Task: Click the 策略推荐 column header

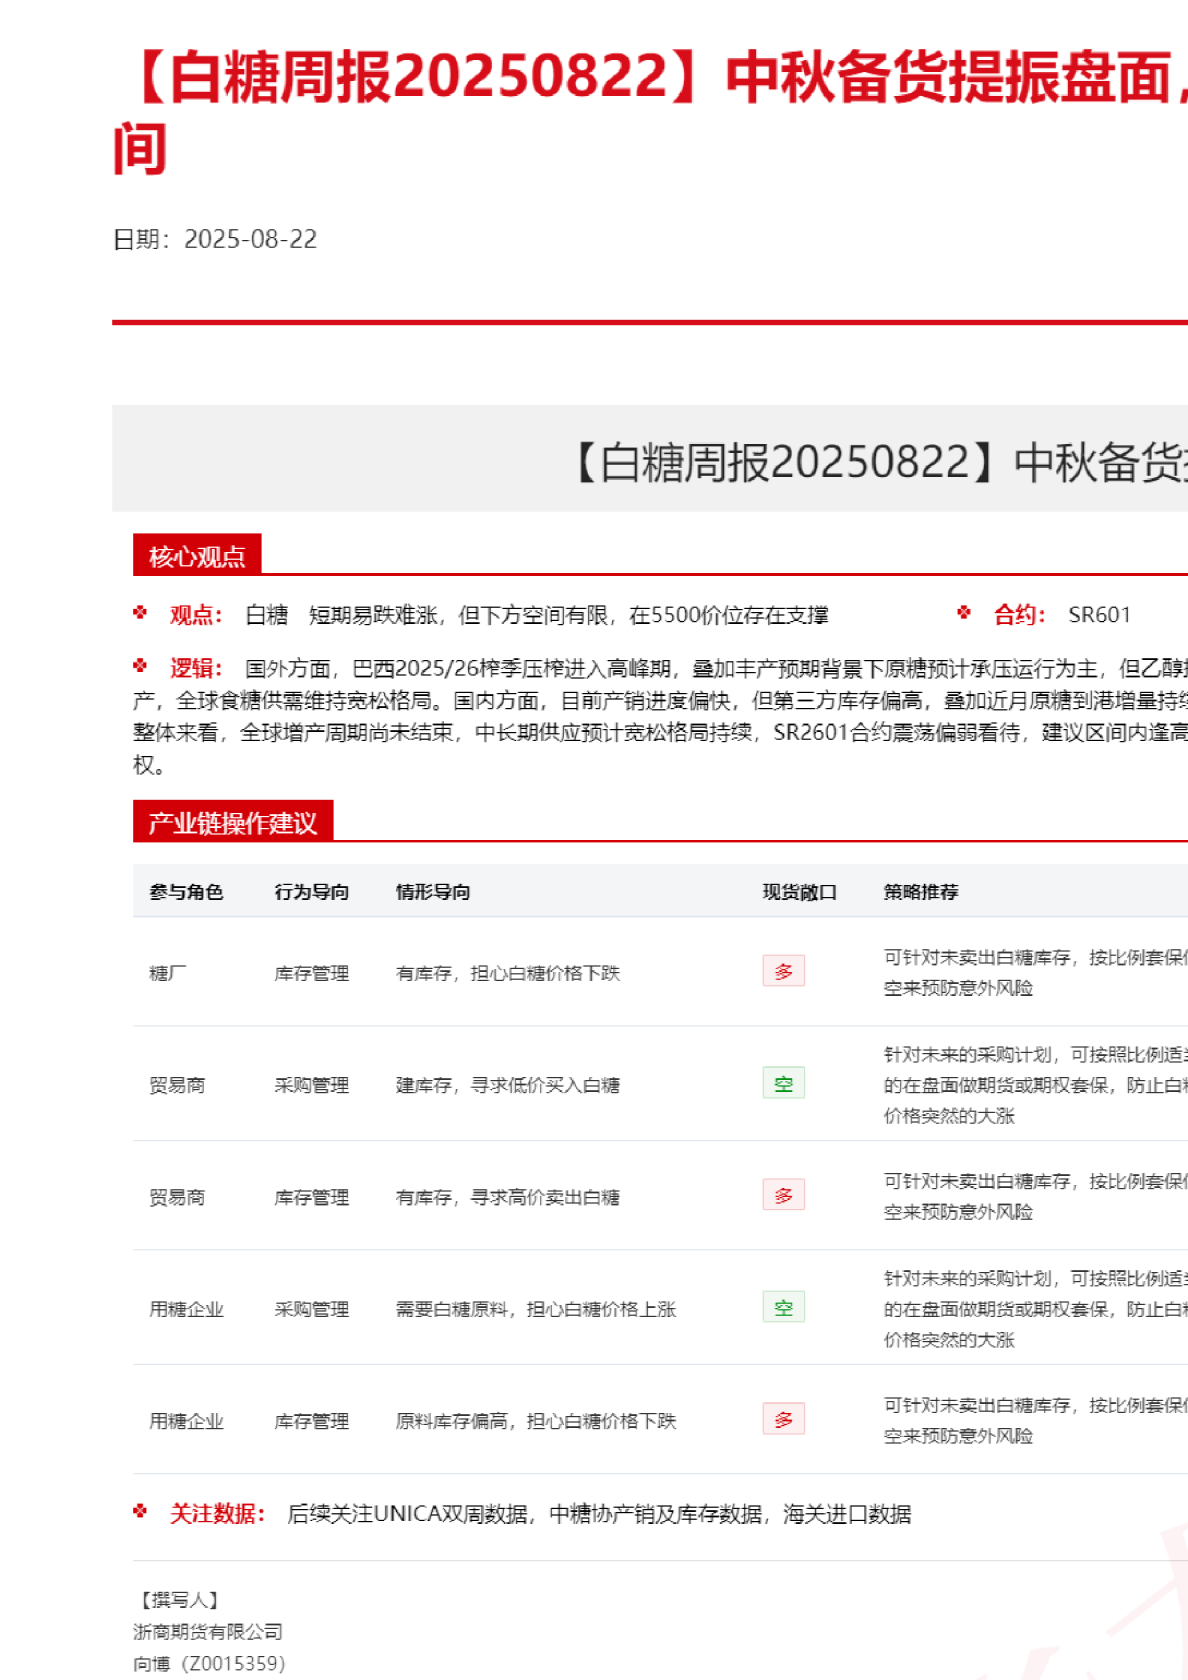Action: pyautogui.click(x=921, y=892)
